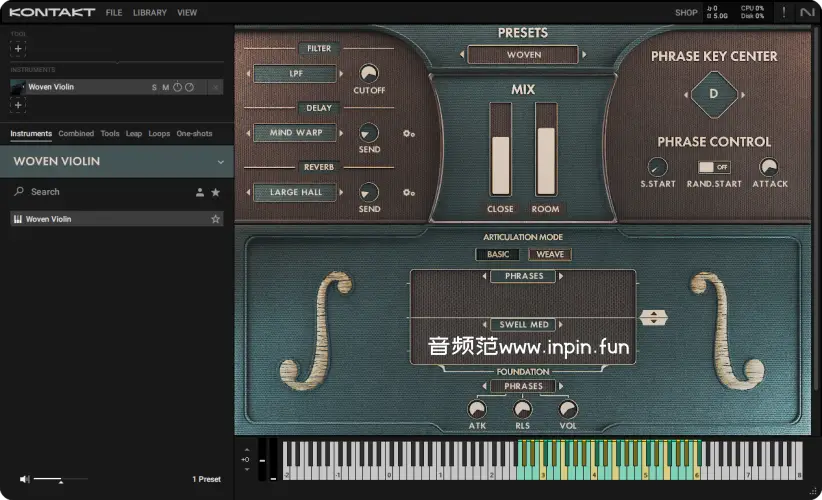
Task: Click the user content filter icon
Action: [x=199, y=192]
